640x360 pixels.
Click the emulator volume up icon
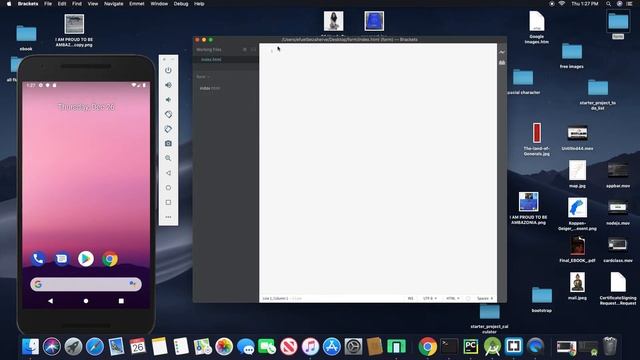click(168, 85)
